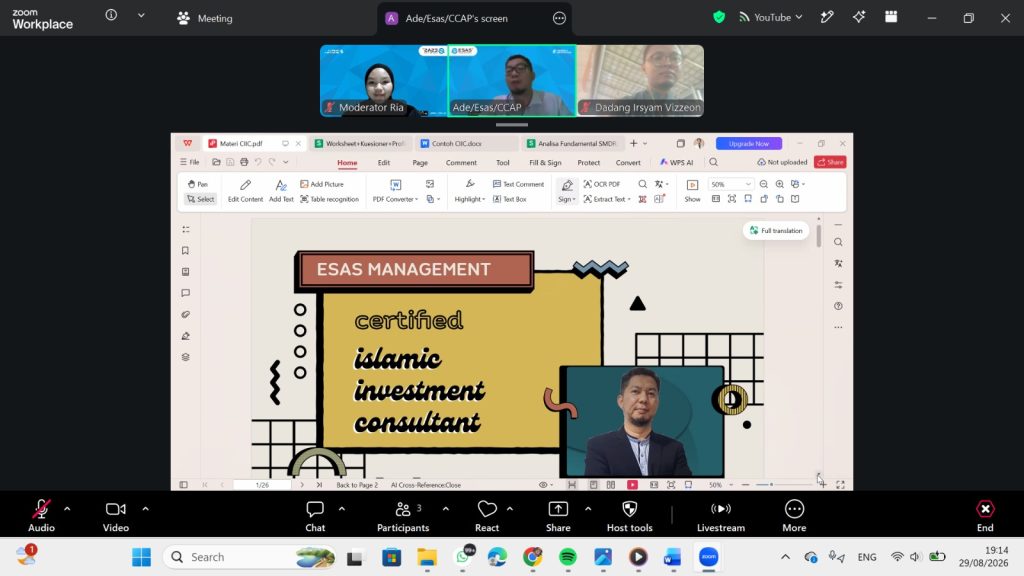1024x576 pixels.
Task: Click Add Picture in ribbon
Action: pos(321,184)
